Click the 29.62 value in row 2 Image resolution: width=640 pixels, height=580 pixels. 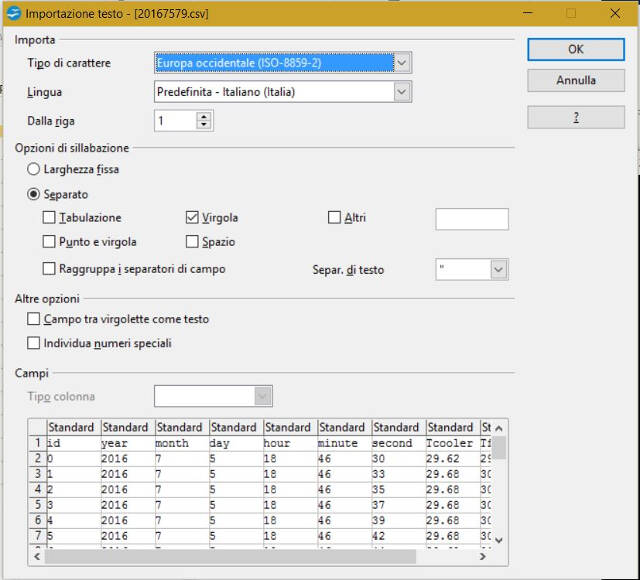pos(442,459)
